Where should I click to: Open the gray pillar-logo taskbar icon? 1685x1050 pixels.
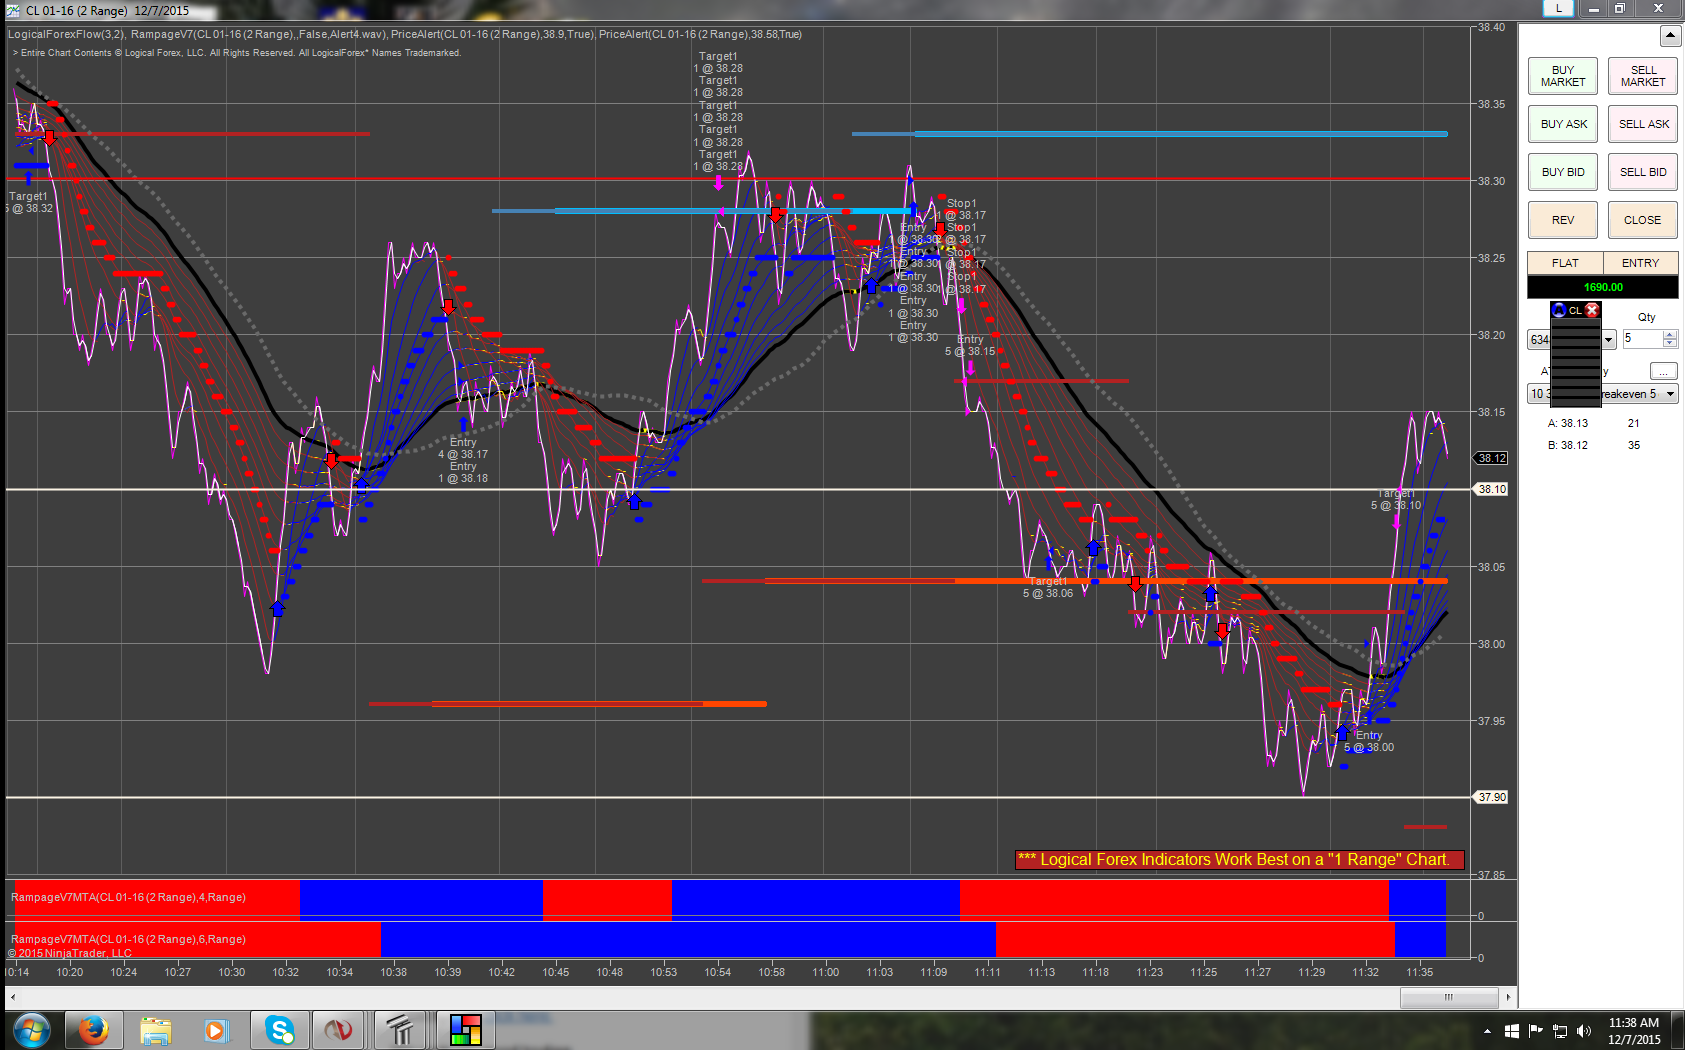(x=402, y=1030)
